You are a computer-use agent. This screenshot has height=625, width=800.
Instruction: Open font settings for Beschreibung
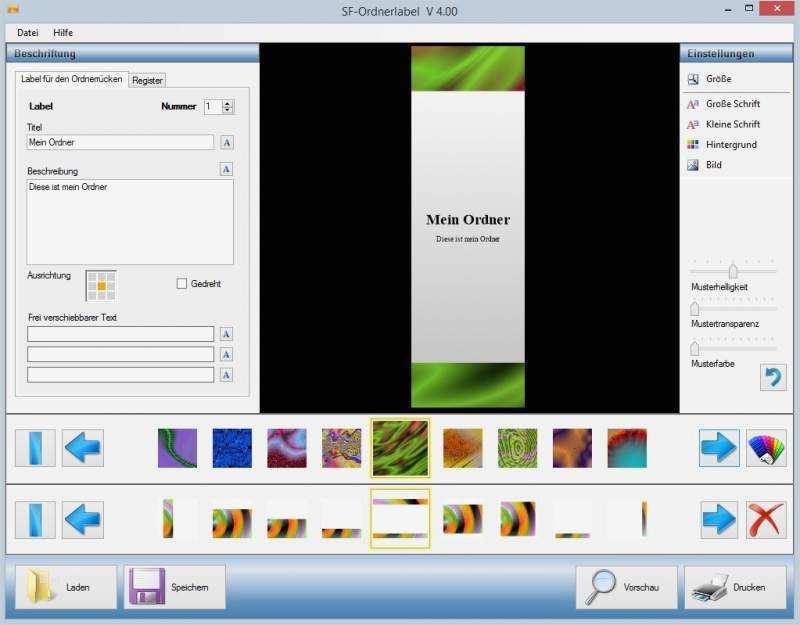tap(226, 169)
